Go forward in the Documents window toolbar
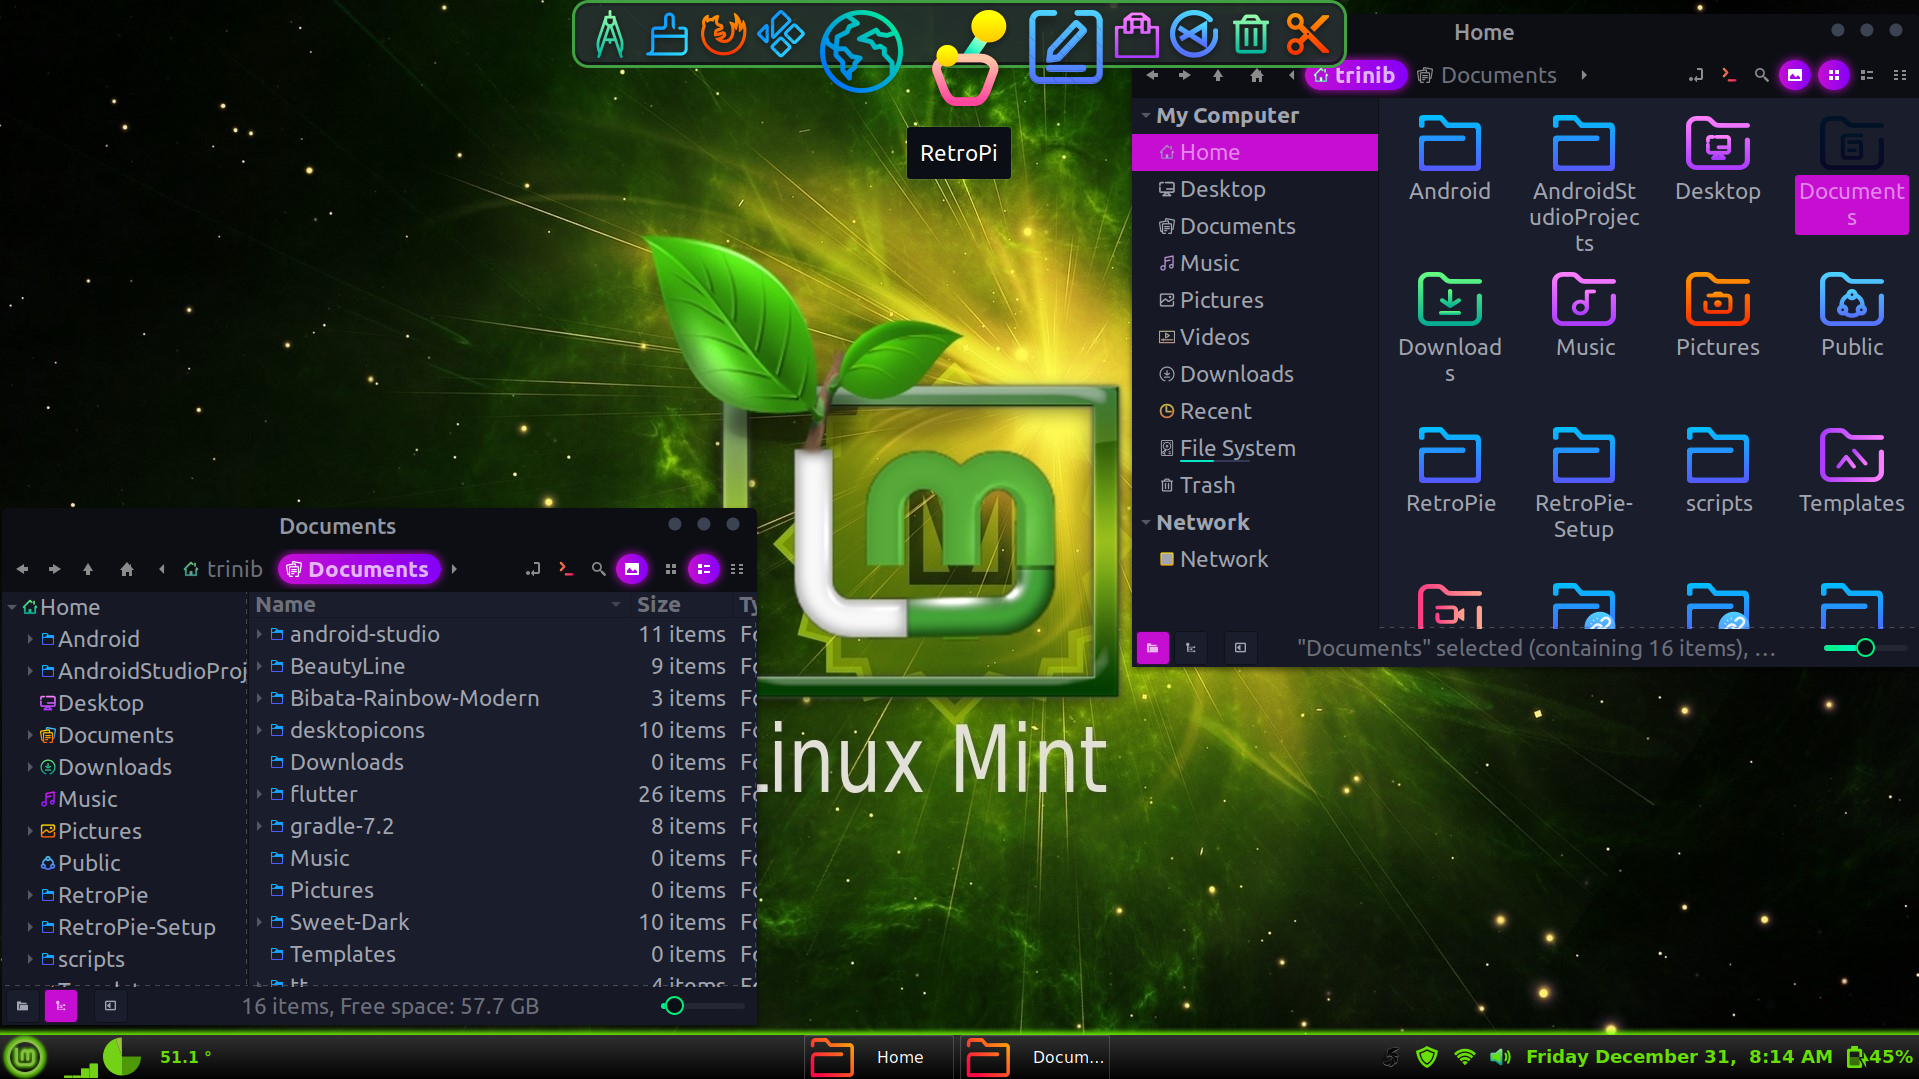 [x=54, y=569]
